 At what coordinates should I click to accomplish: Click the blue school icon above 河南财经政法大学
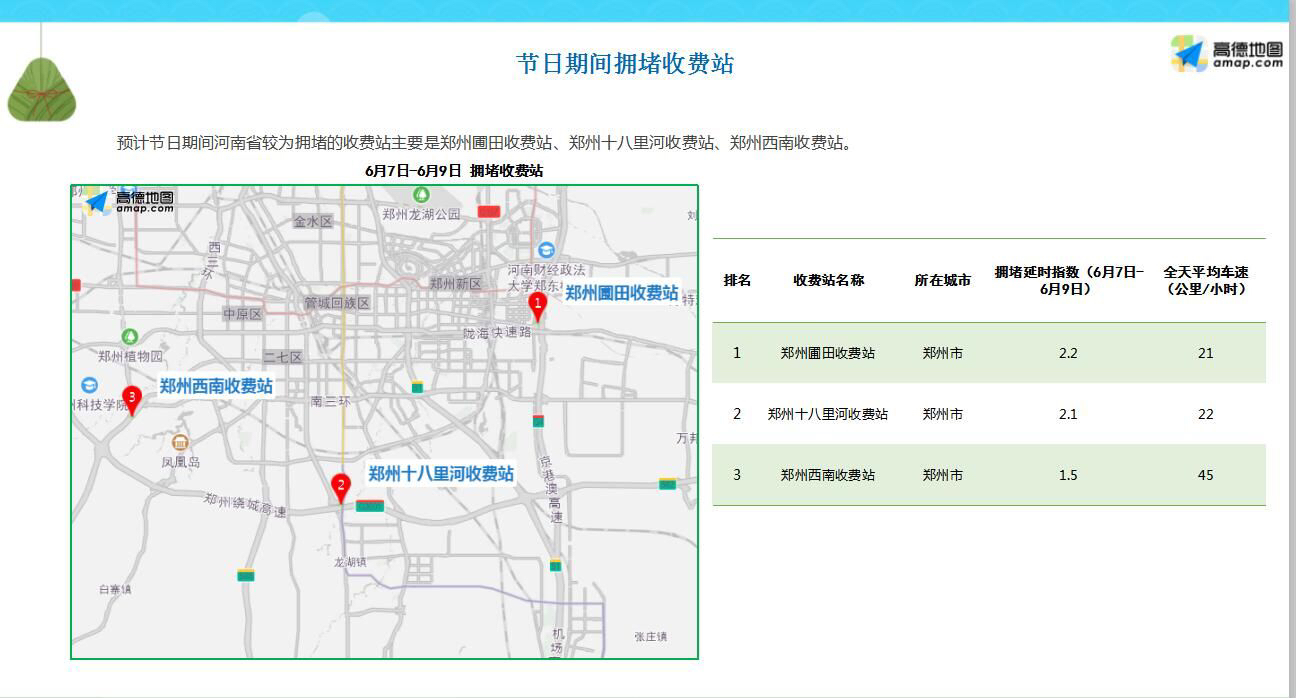click(x=545, y=250)
